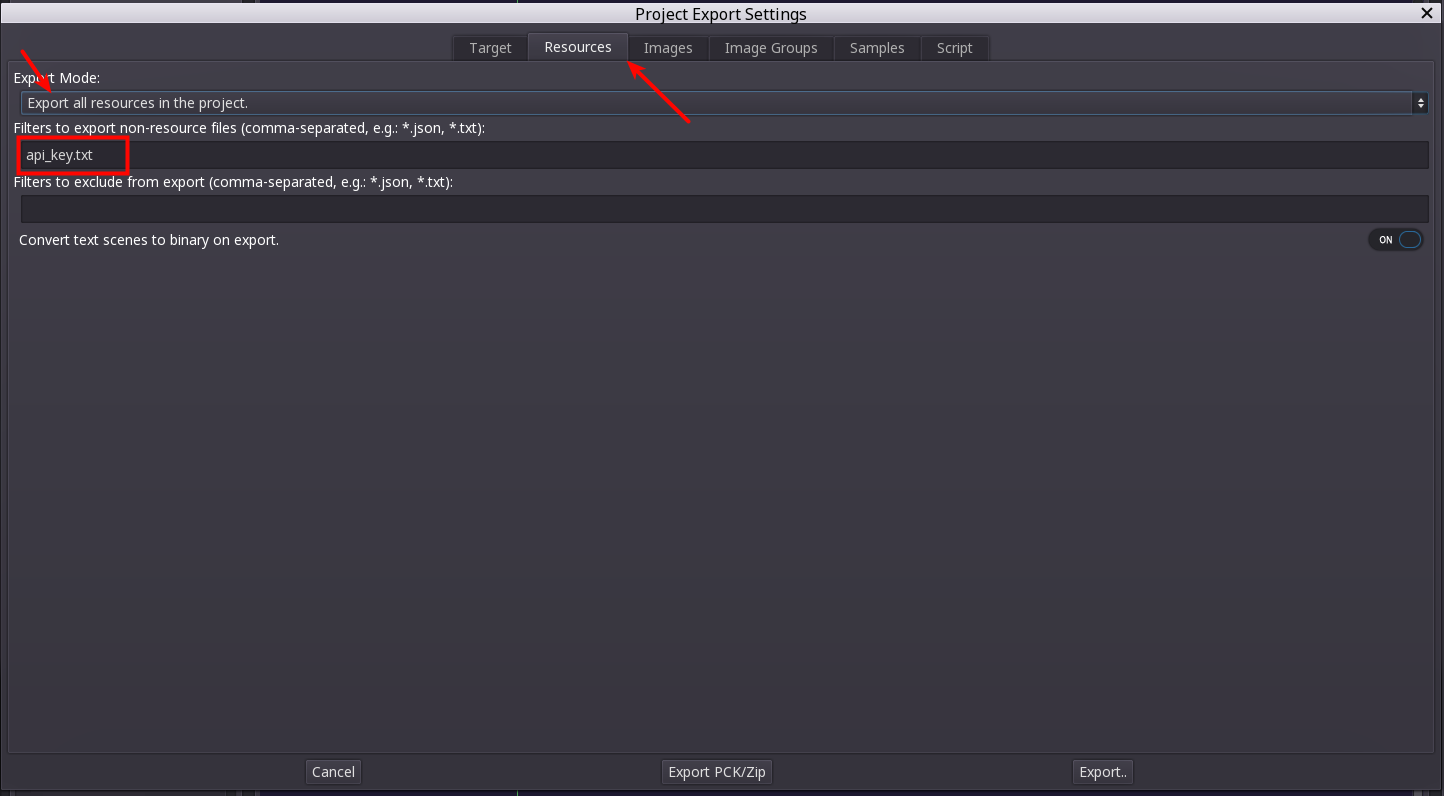
Task: Click the exclude from export filter field
Action: click(725, 209)
